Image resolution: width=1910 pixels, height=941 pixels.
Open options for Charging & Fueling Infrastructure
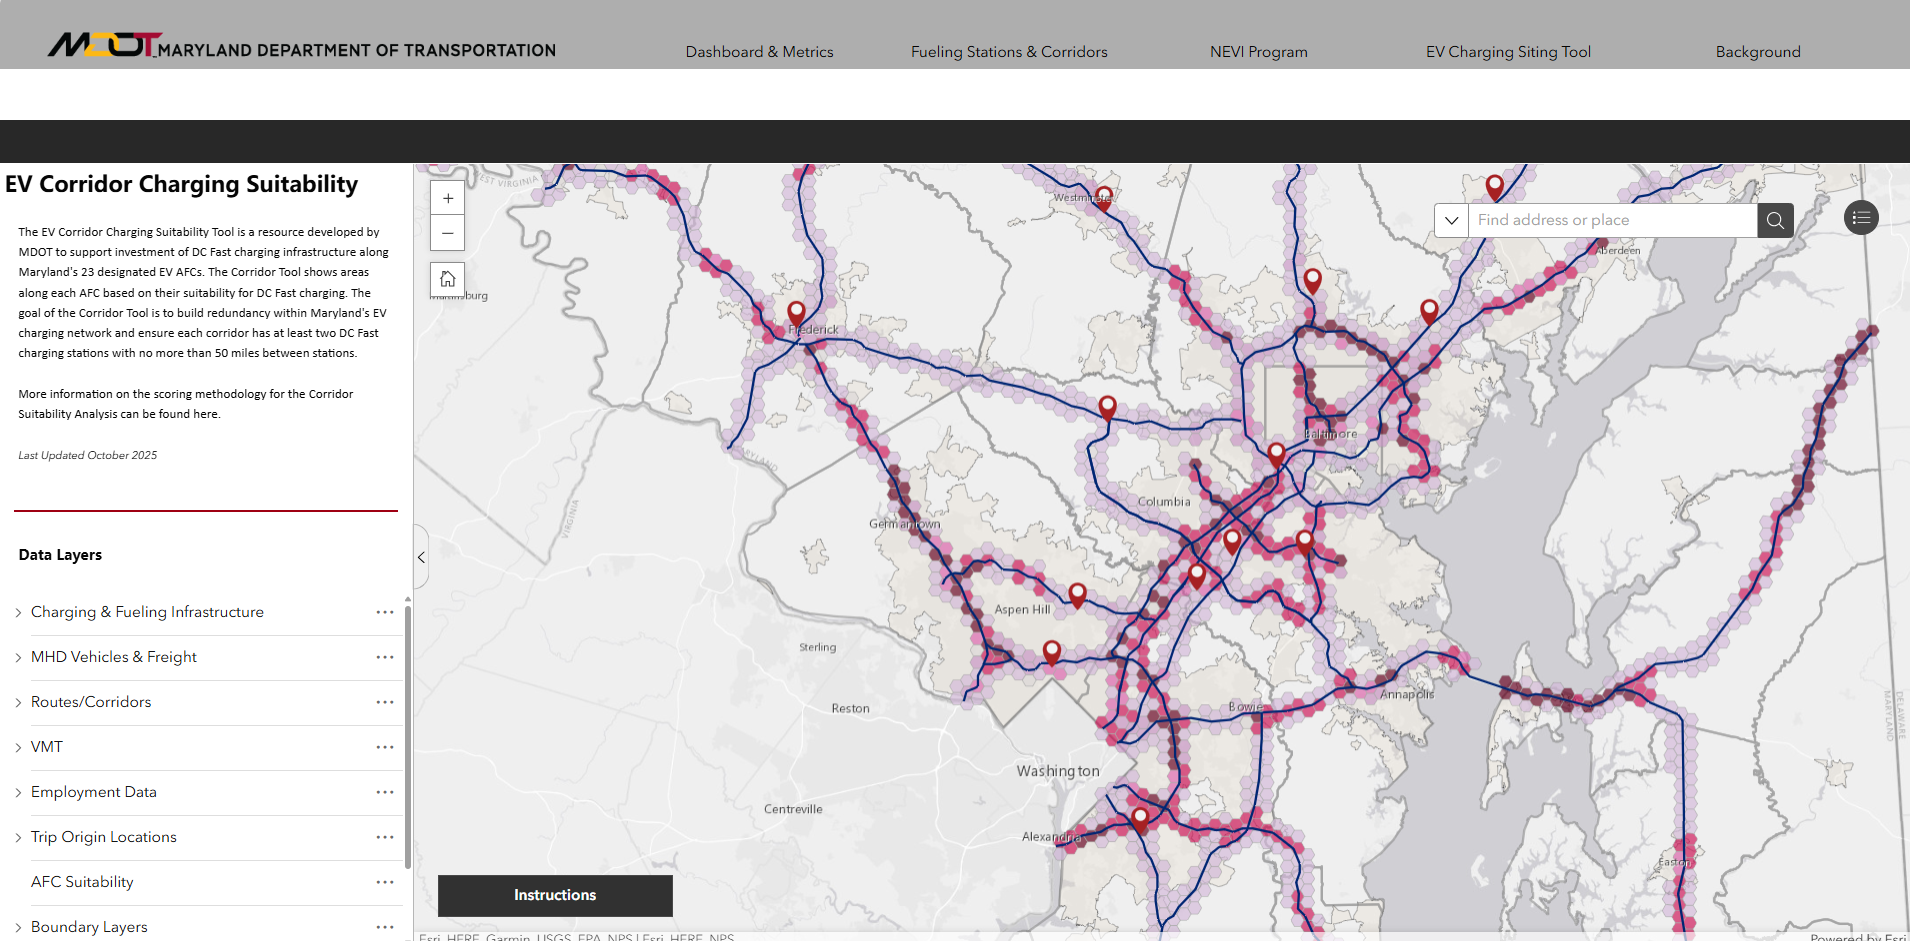click(385, 612)
